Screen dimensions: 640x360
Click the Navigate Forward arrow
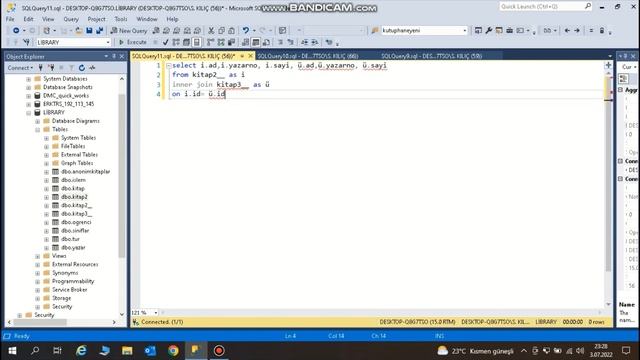tap(577, 31)
